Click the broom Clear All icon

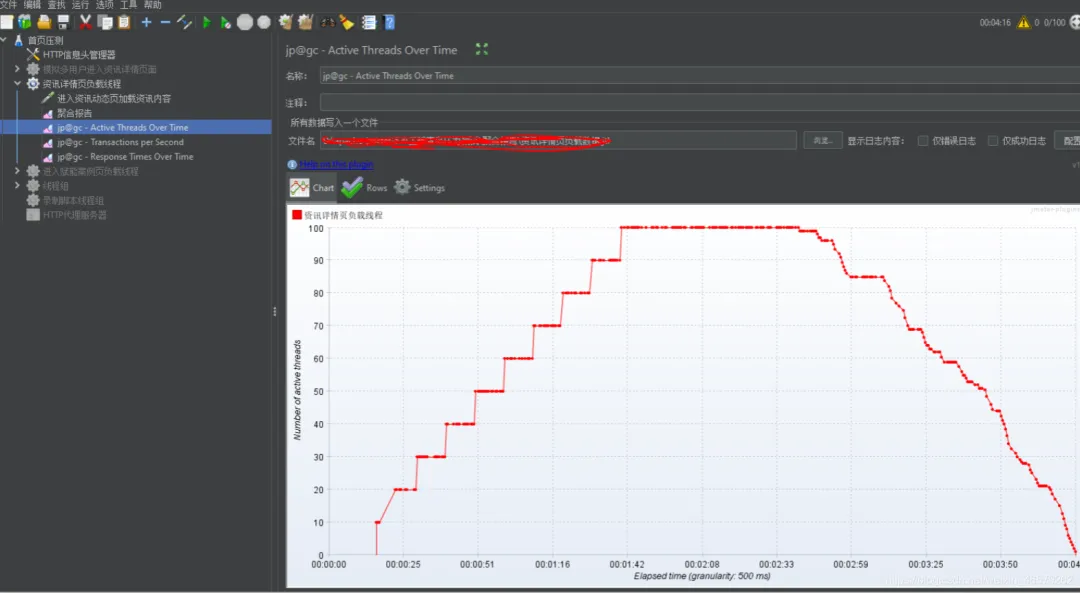click(305, 23)
